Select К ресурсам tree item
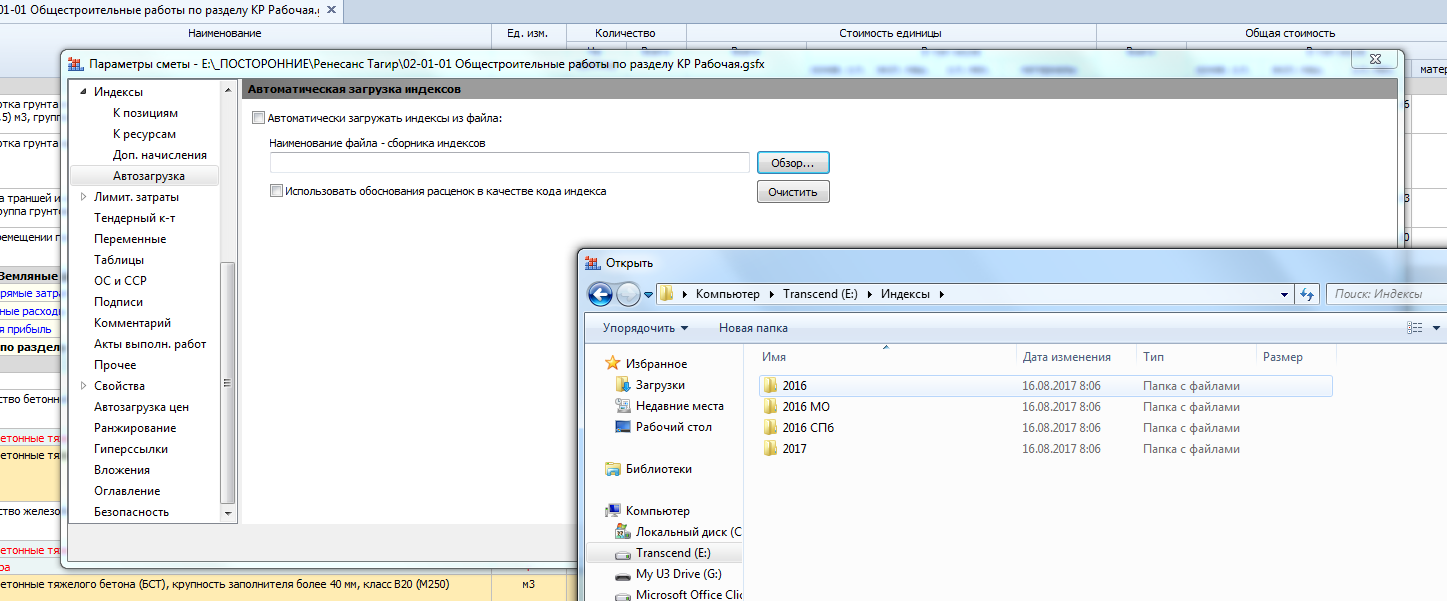Screen dimensions: 1447x601 tap(144, 134)
